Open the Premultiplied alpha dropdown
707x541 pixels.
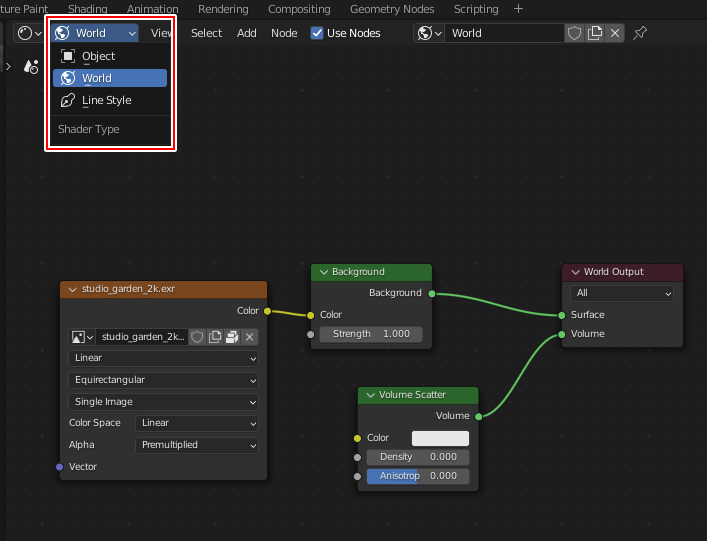(197, 445)
